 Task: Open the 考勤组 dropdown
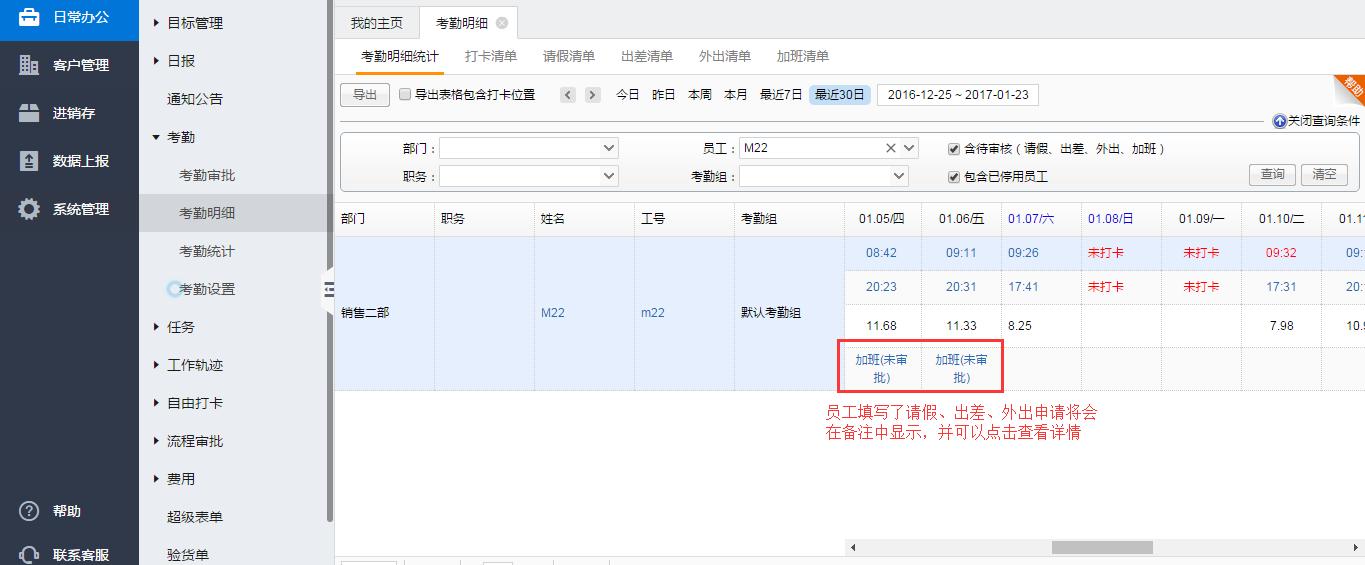[824, 176]
